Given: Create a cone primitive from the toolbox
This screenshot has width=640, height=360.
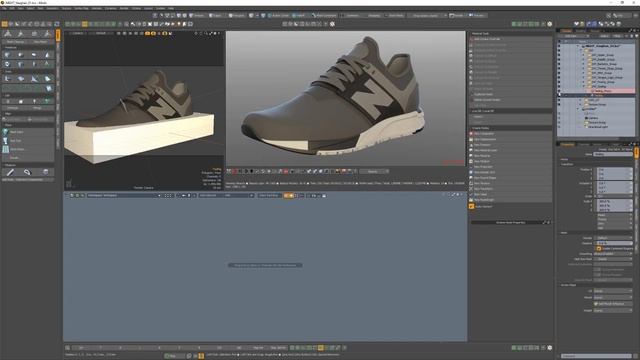Looking at the screenshot, I should click(x=47, y=55).
